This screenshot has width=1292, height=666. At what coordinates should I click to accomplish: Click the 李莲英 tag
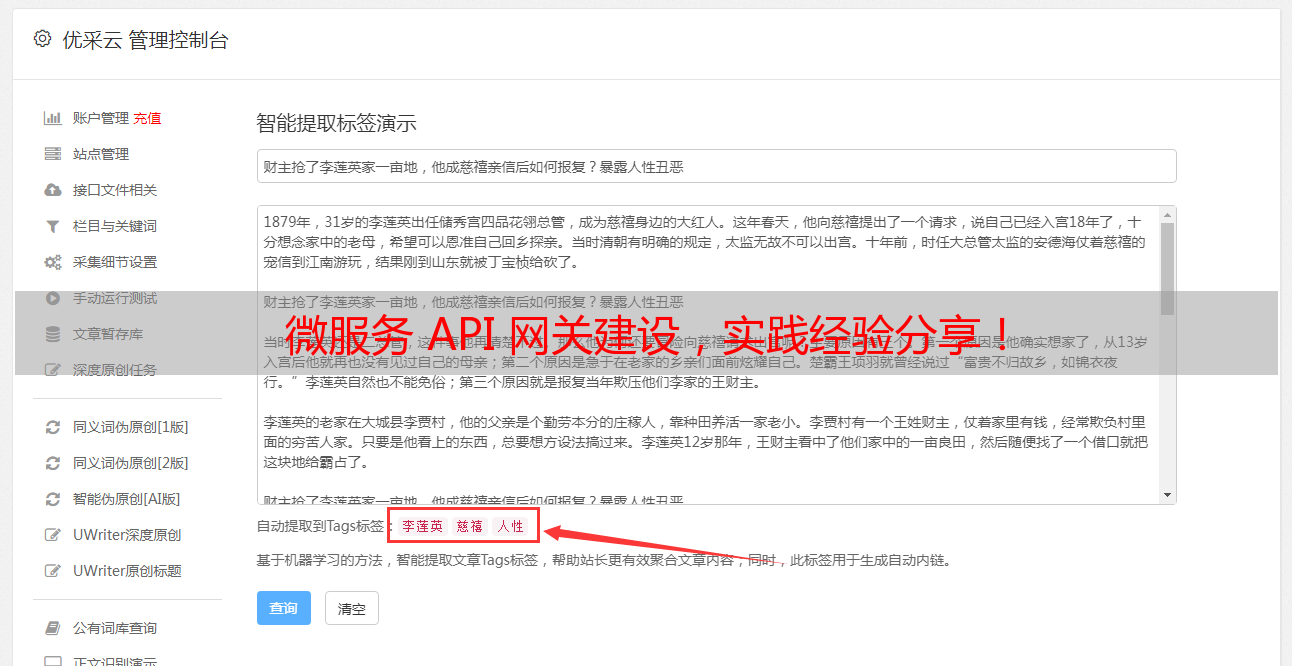[x=423, y=526]
